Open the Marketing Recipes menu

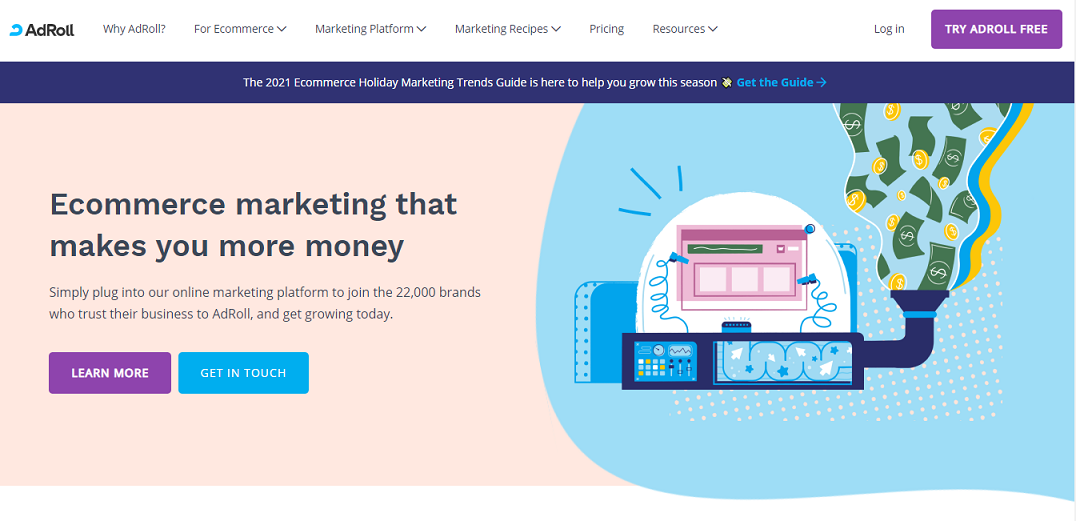pos(508,29)
